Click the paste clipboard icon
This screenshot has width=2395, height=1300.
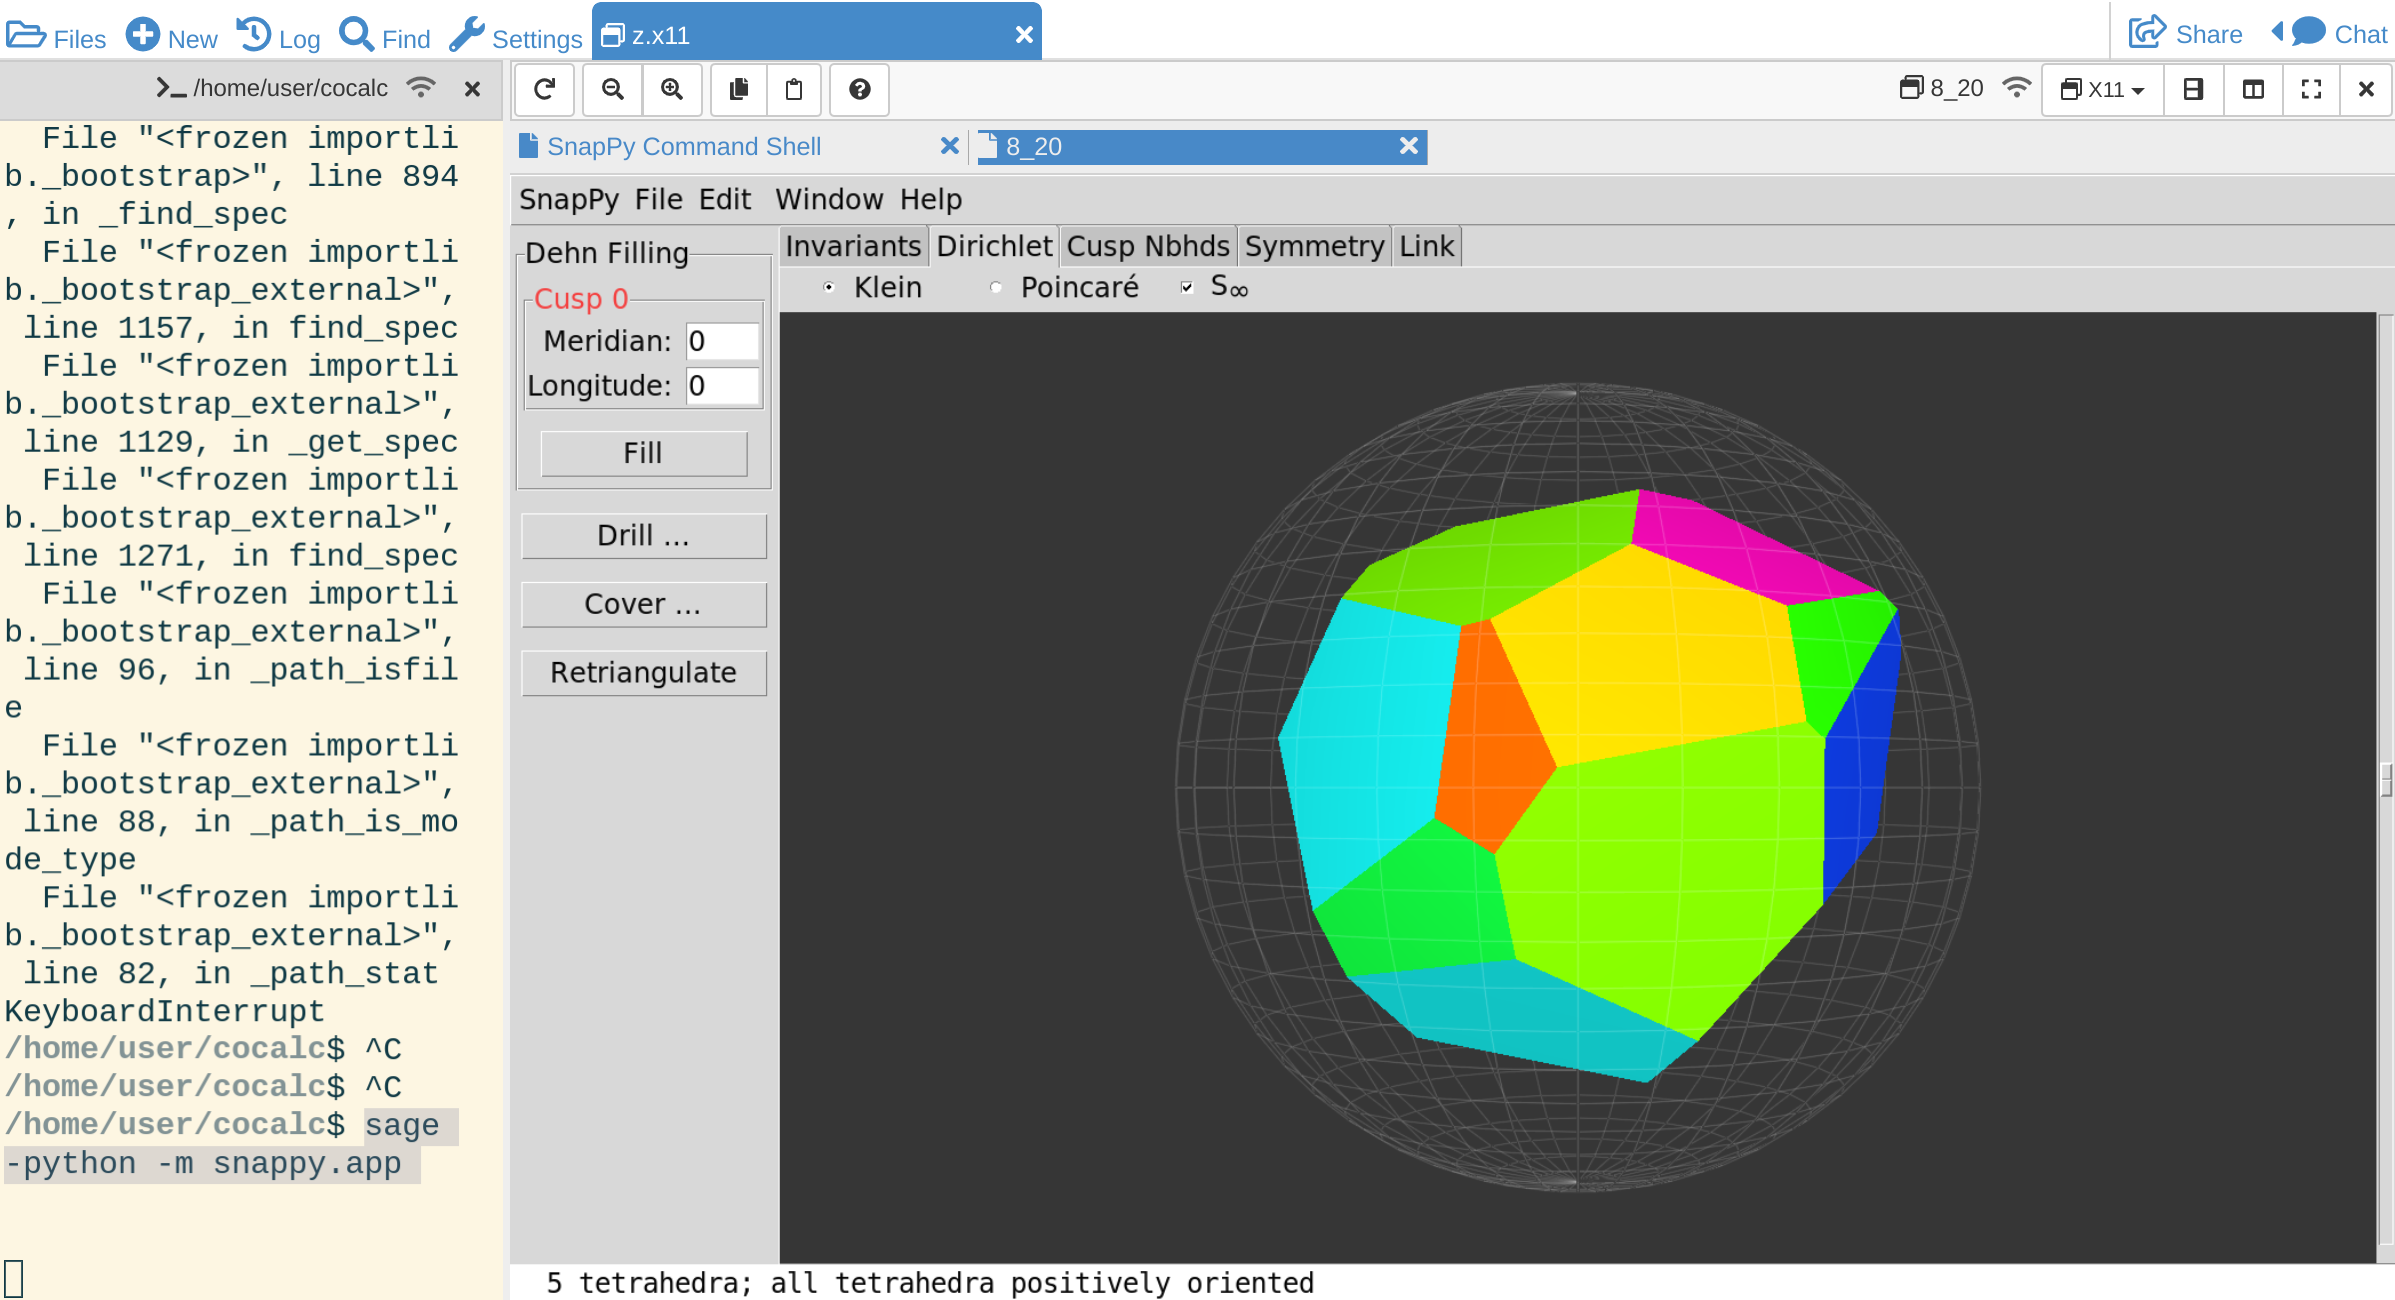tap(794, 90)
